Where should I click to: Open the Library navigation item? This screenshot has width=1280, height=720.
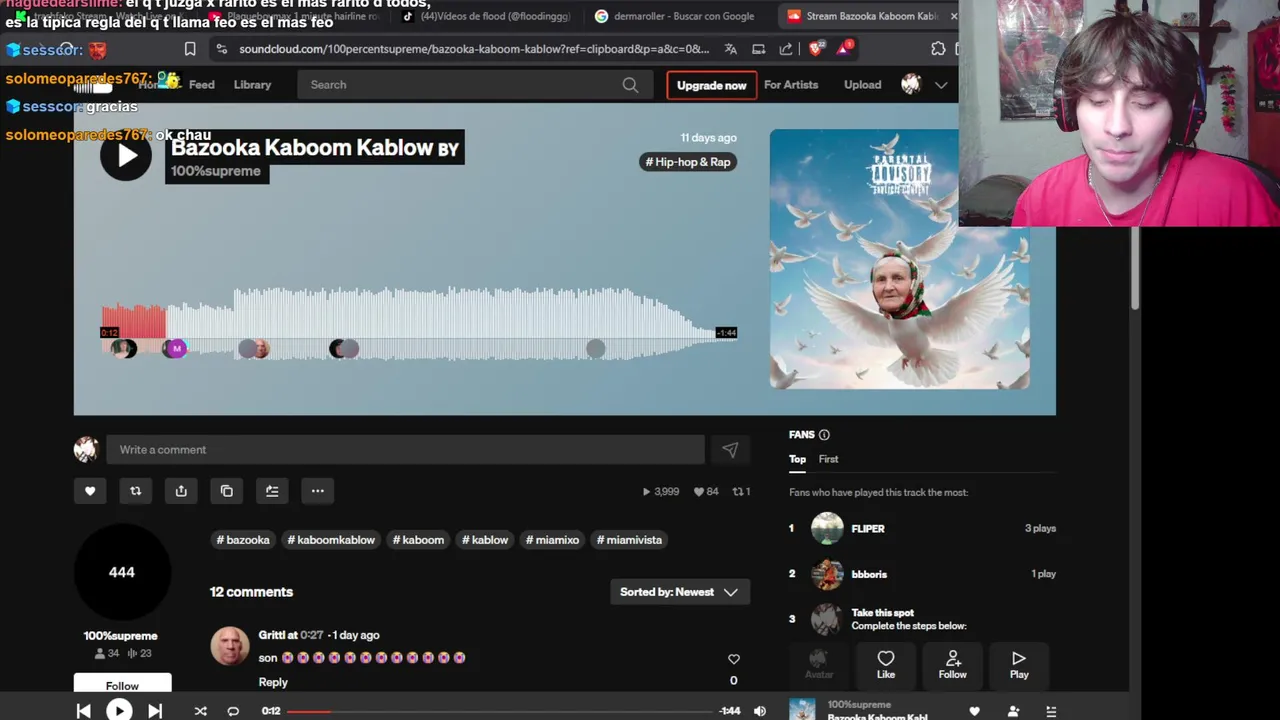click(x=252, y=85)
